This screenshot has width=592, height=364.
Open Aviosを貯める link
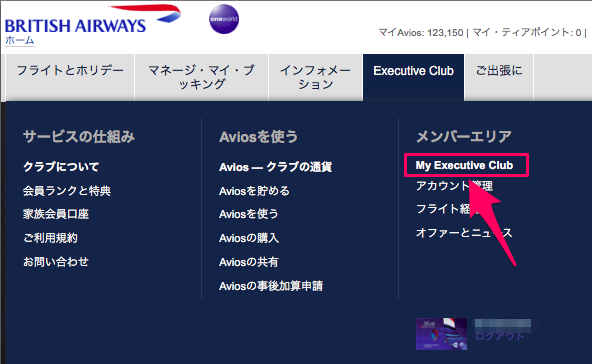point(254,191)
